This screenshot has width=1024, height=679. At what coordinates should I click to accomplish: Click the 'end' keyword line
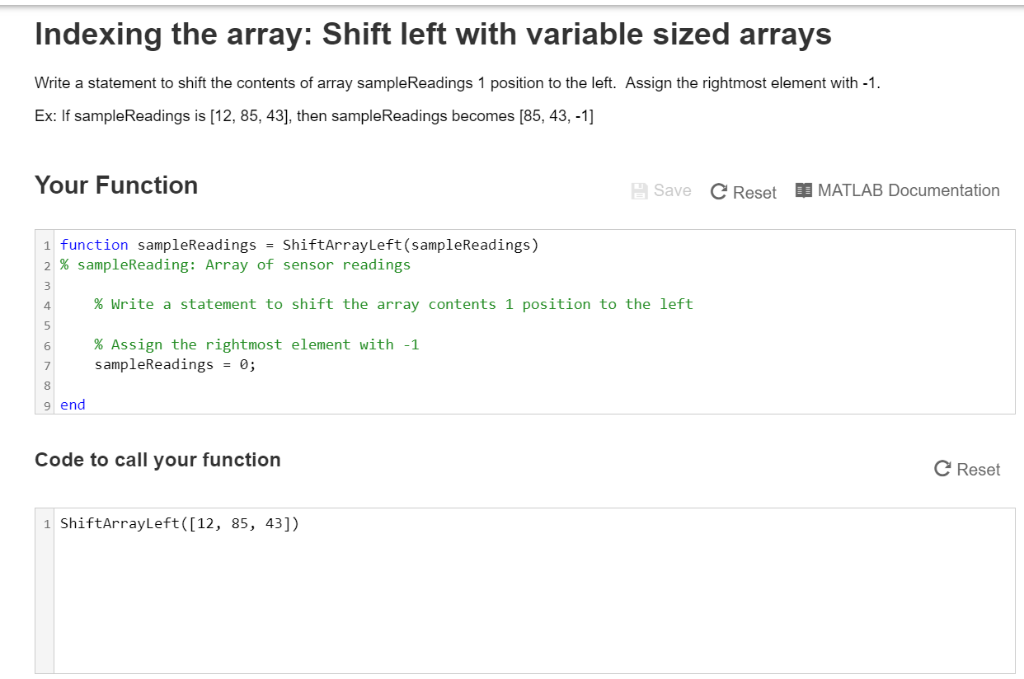[x=72, y=405]
